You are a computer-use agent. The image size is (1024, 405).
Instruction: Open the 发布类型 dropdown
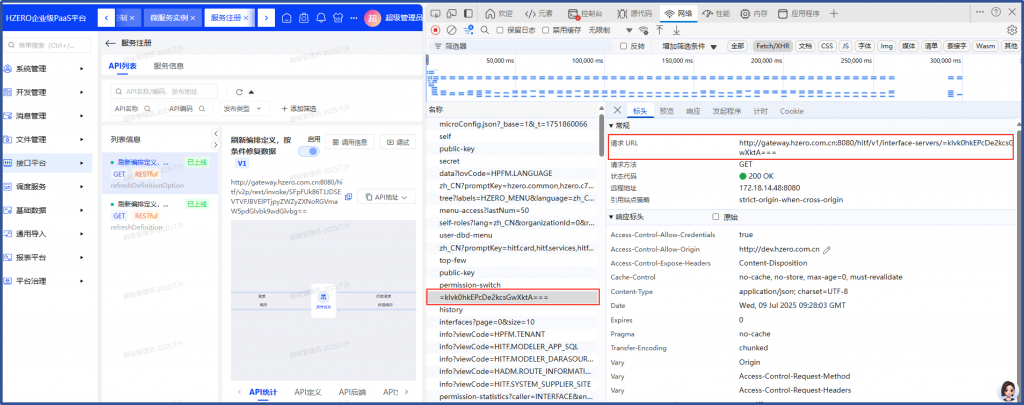(x=245, y=108)
